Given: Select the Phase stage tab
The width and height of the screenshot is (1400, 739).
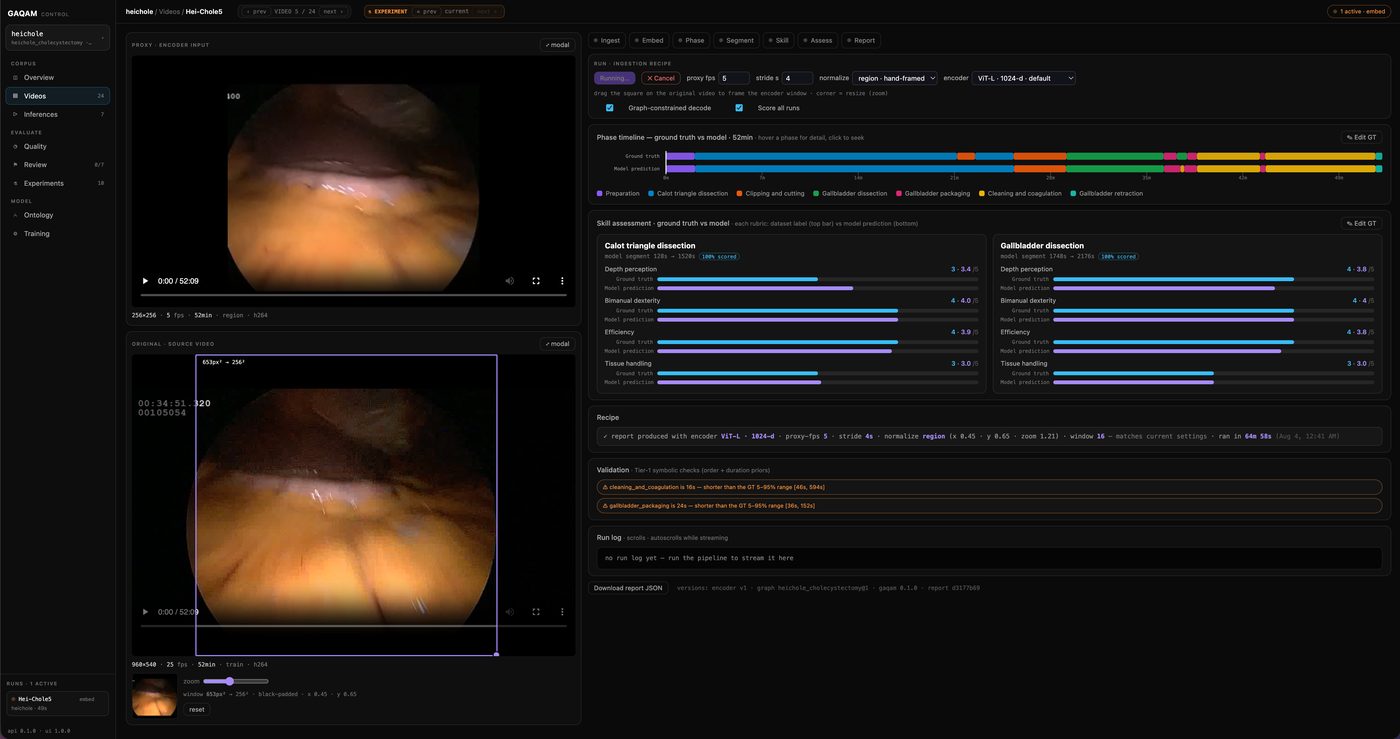Looking at the screenshot, I should pos(691,40).
